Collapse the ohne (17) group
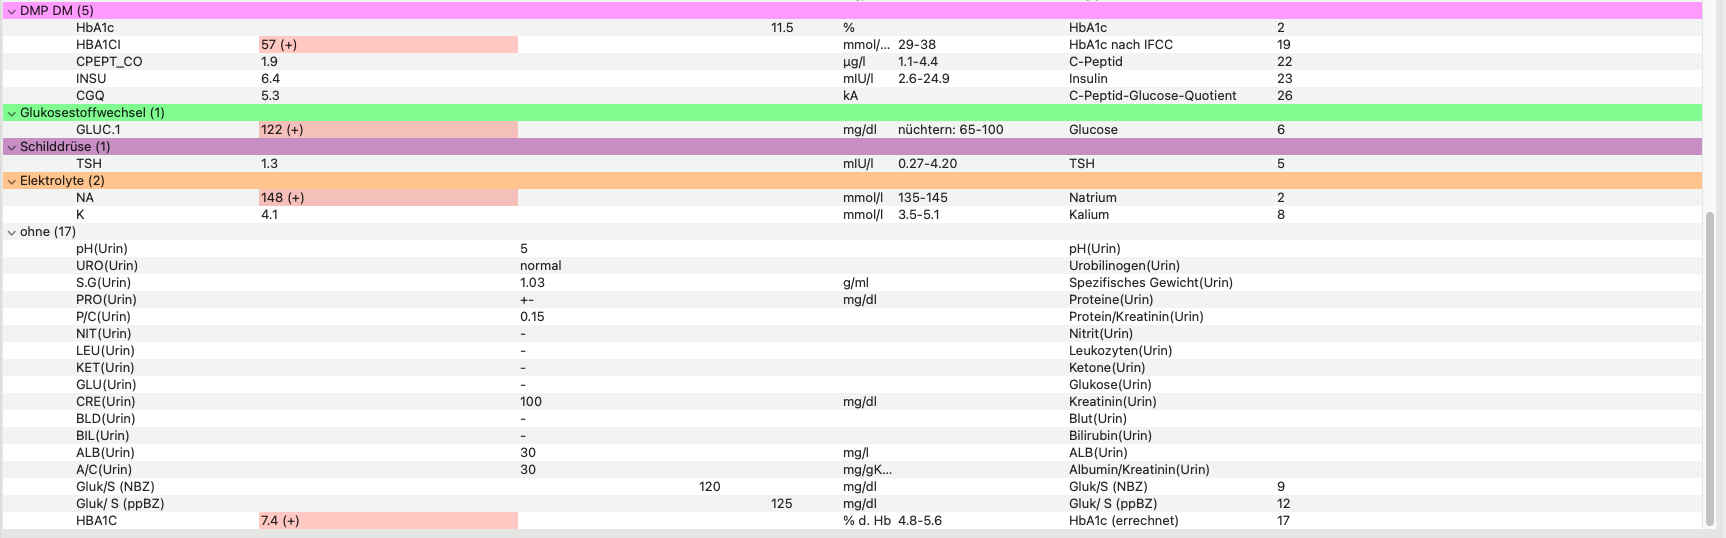1726x538 pixels. pos(11,232)
